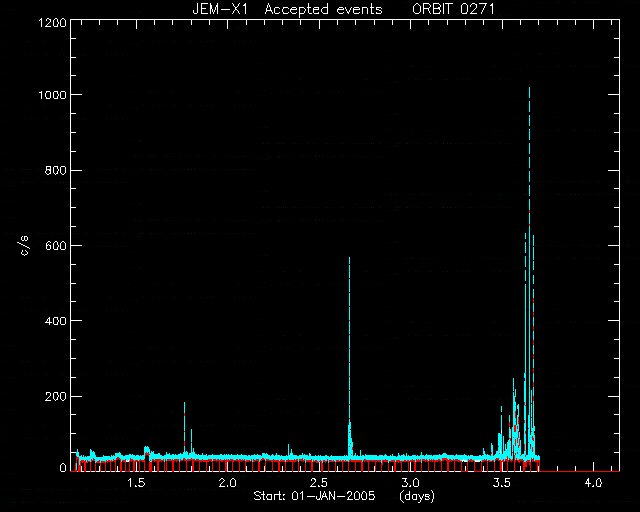Screen dimensions: 640x512
Task: Click the Start: 01-JAN-2005 label
Action: click(314, 496)
